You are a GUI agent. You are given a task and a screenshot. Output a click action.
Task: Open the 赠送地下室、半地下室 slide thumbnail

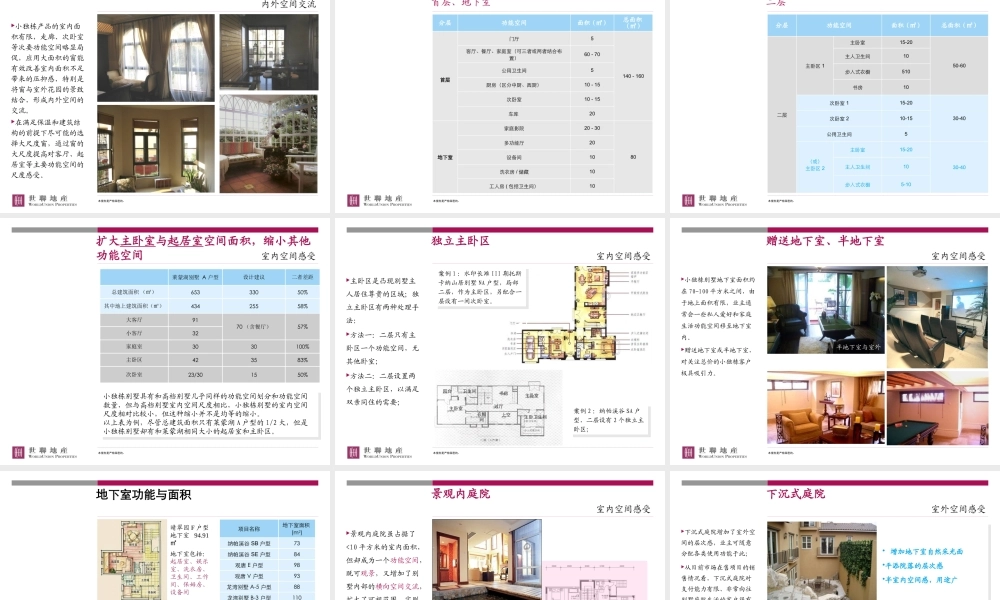834,342
